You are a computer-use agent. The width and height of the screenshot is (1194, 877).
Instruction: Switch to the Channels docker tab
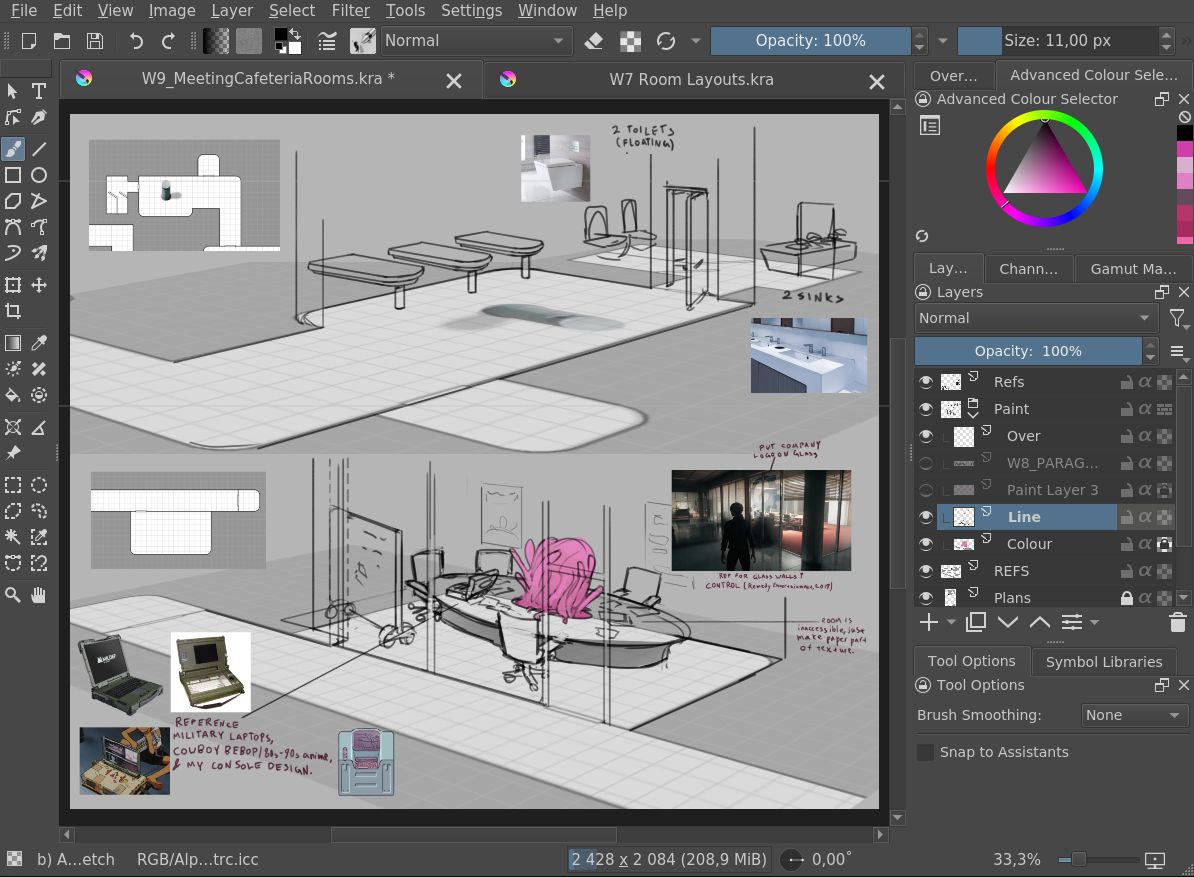1028,269
